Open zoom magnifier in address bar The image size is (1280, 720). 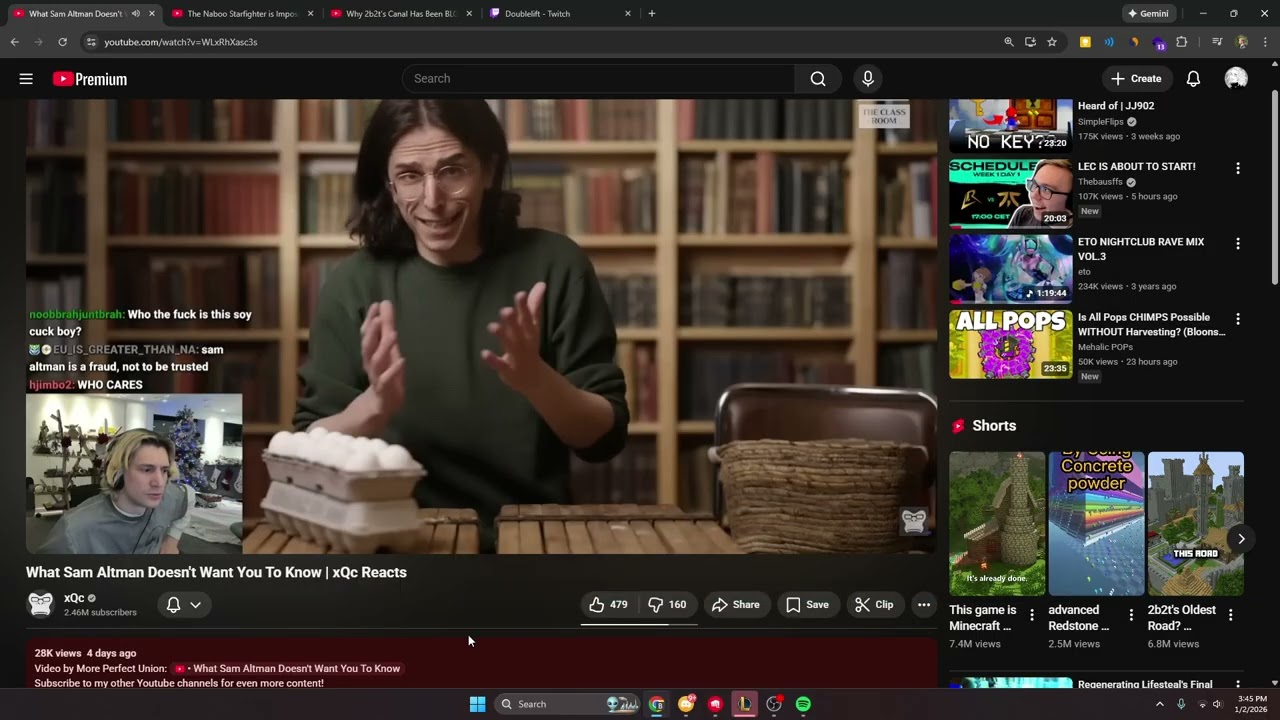1009,42
